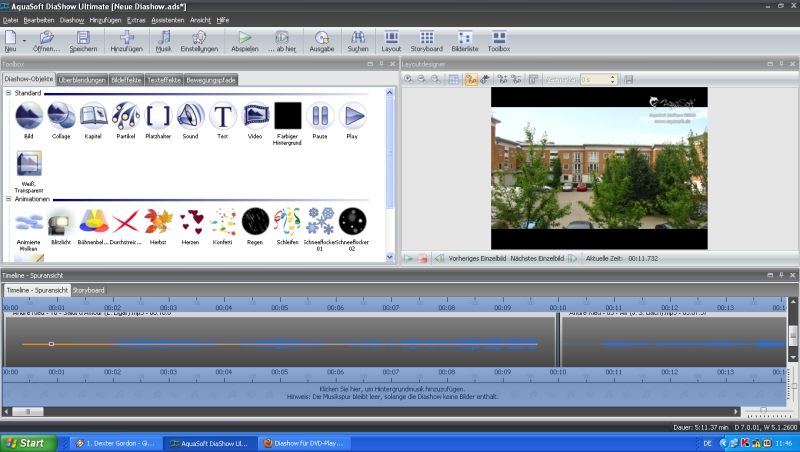Select the Konfetti animation icon
800x452 pixels.
[x=223, y=220]
